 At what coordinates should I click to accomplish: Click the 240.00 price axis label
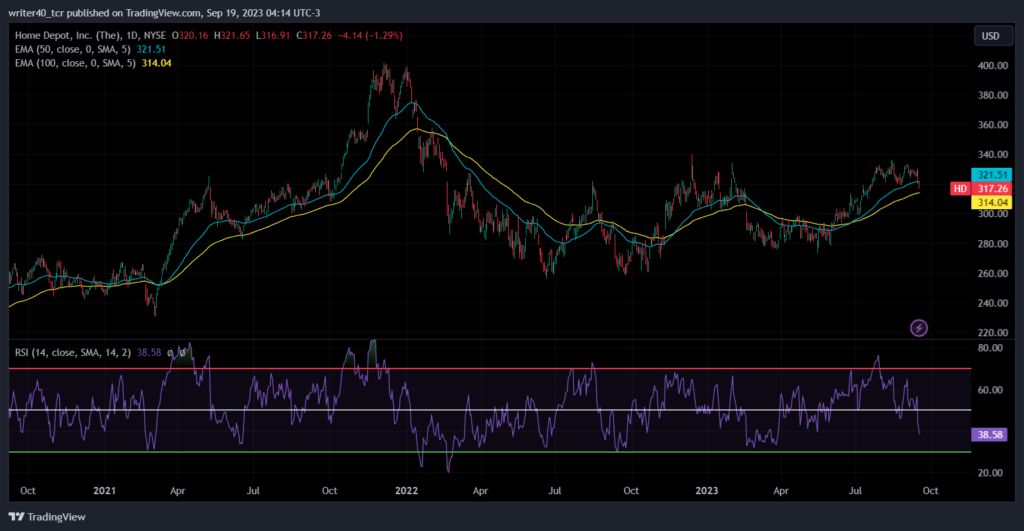coord(992,303)
